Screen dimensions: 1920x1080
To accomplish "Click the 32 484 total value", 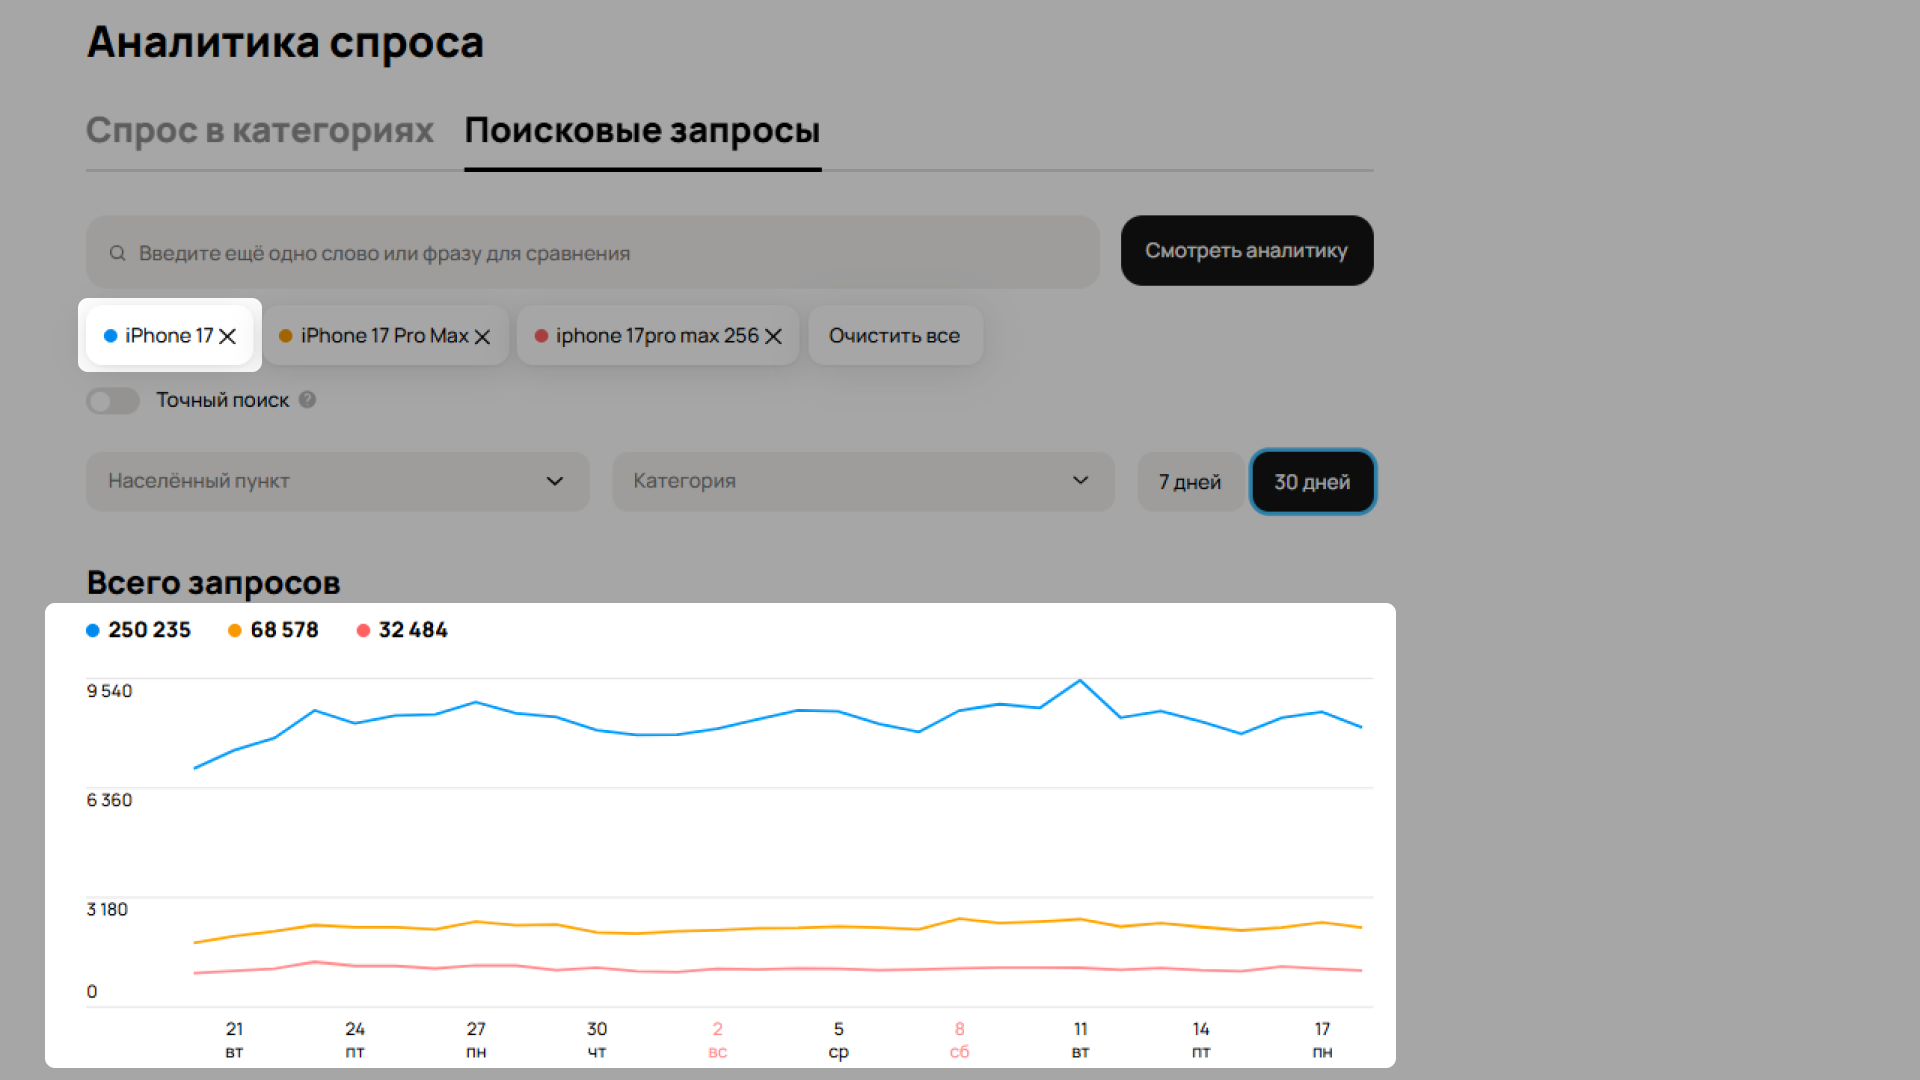I will point(413,630).
